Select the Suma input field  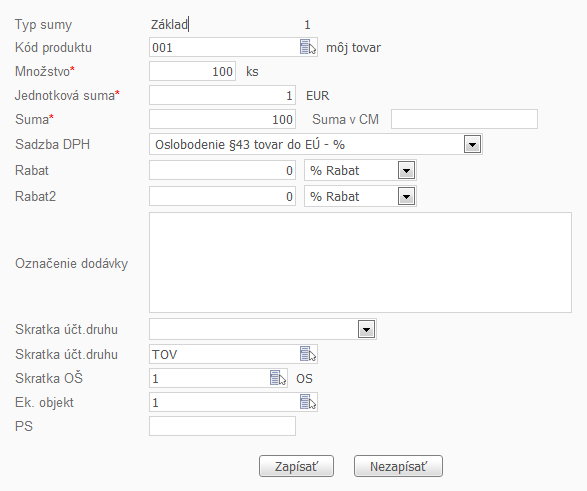(x=222, y=119)
